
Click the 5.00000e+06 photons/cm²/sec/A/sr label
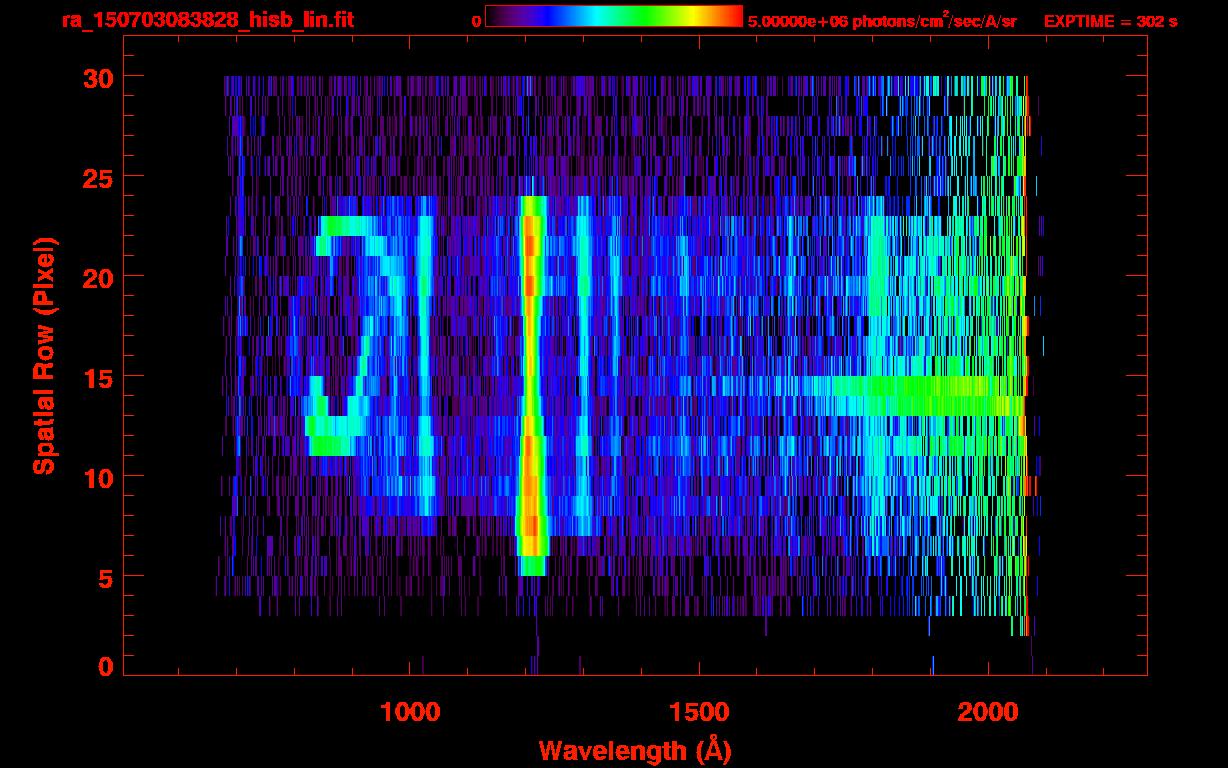[x=882, y=20]
